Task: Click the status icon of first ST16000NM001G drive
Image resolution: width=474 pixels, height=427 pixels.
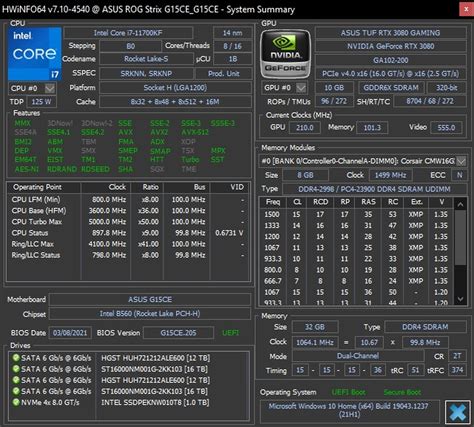Action: coord(16,369)
